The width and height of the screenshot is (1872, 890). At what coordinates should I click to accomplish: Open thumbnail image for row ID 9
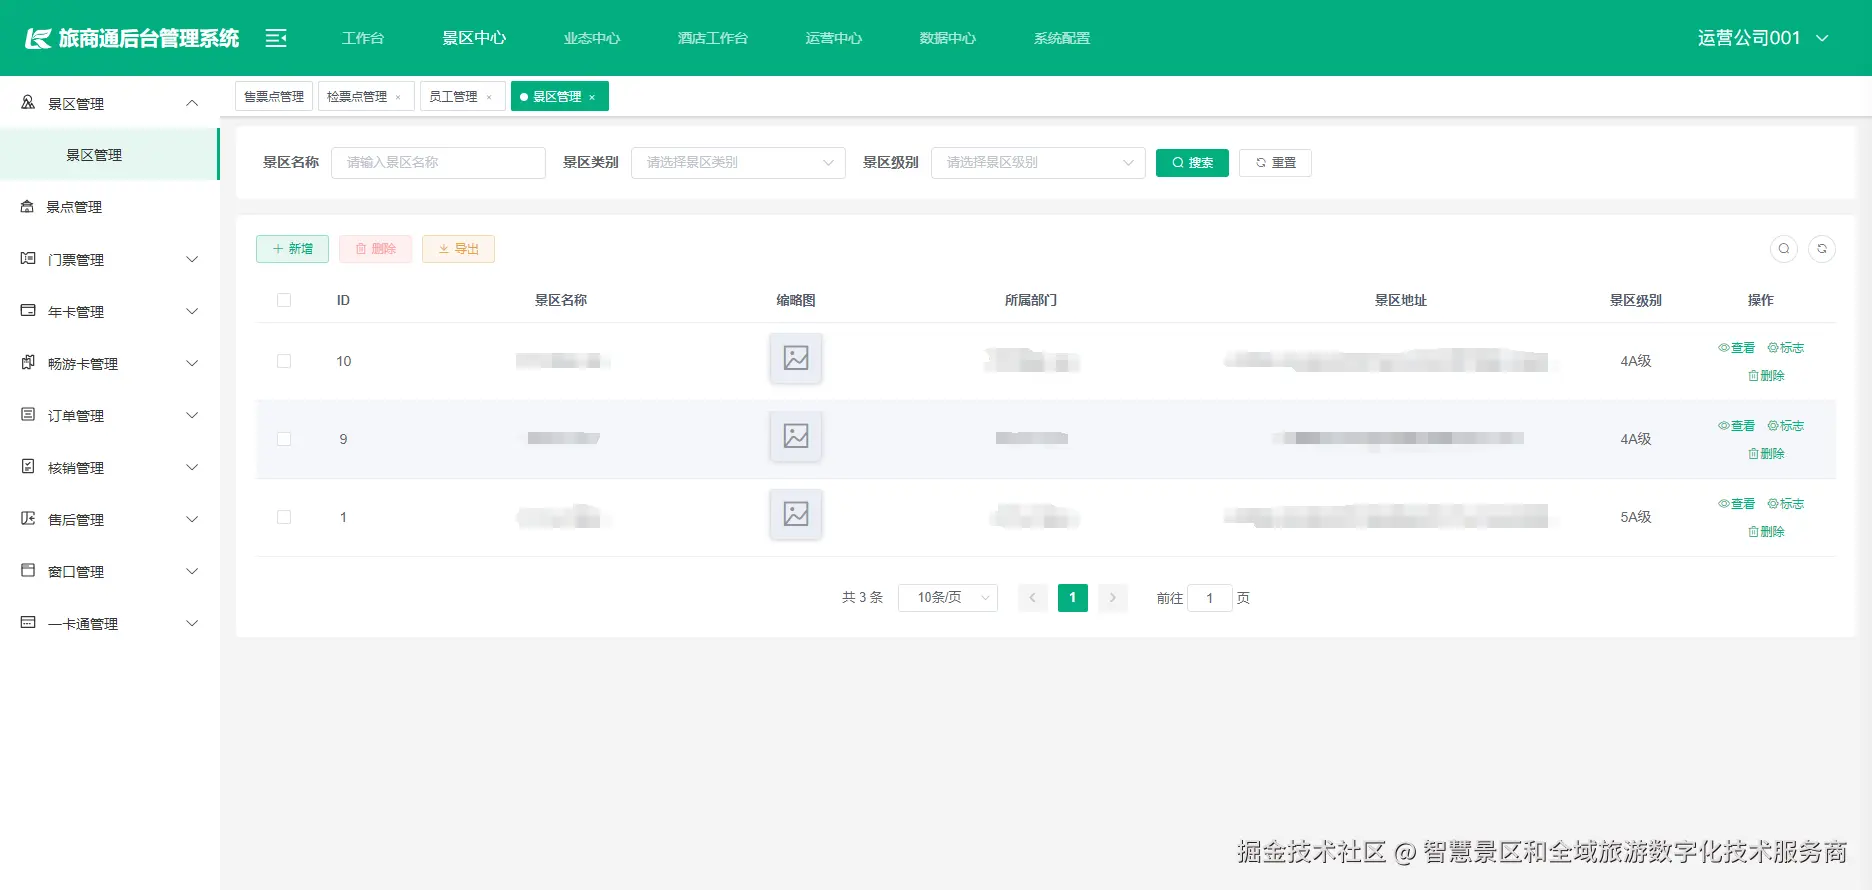click(x=796, y=436)
